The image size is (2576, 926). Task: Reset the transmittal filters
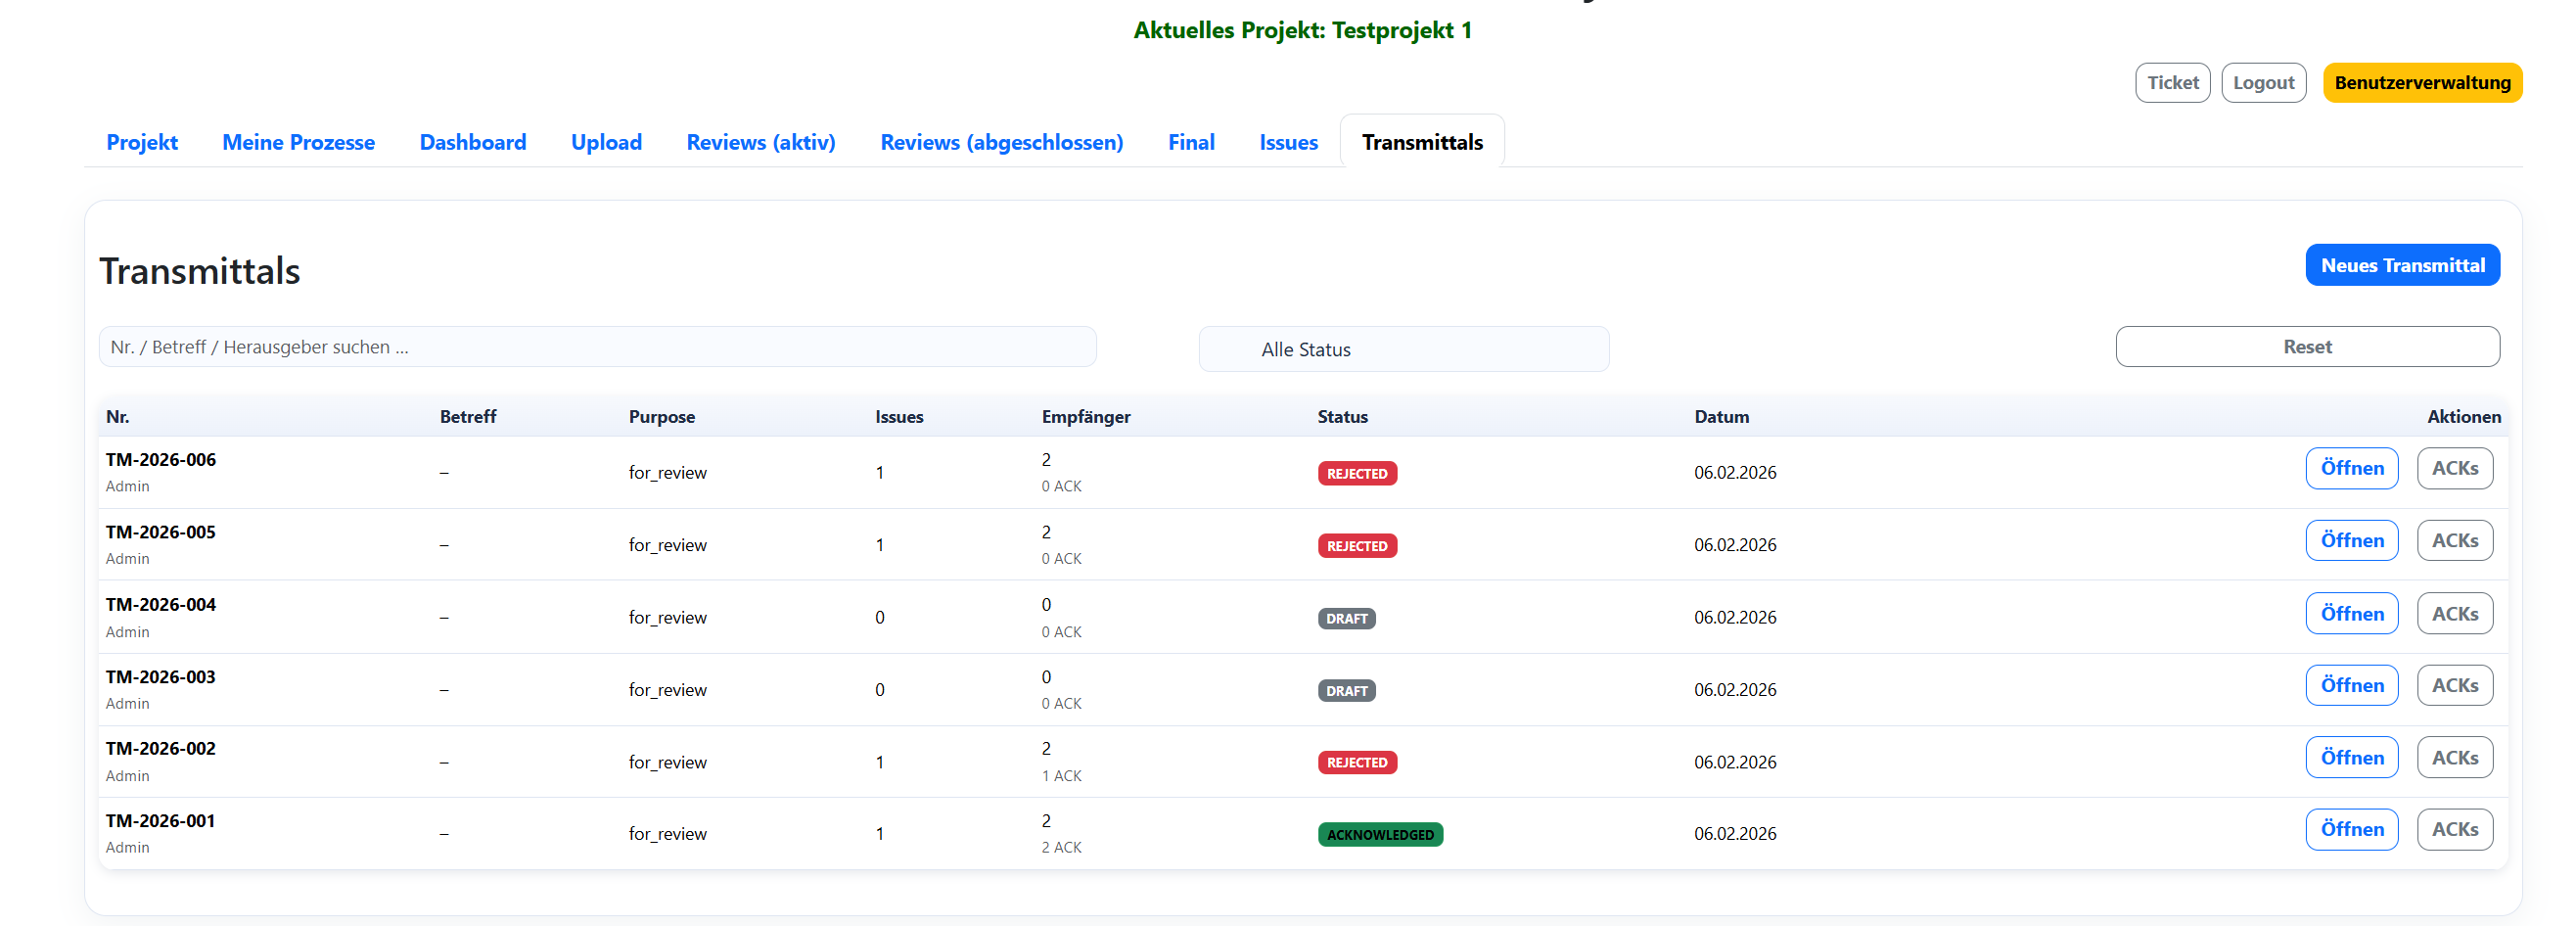coord(2306,347)
